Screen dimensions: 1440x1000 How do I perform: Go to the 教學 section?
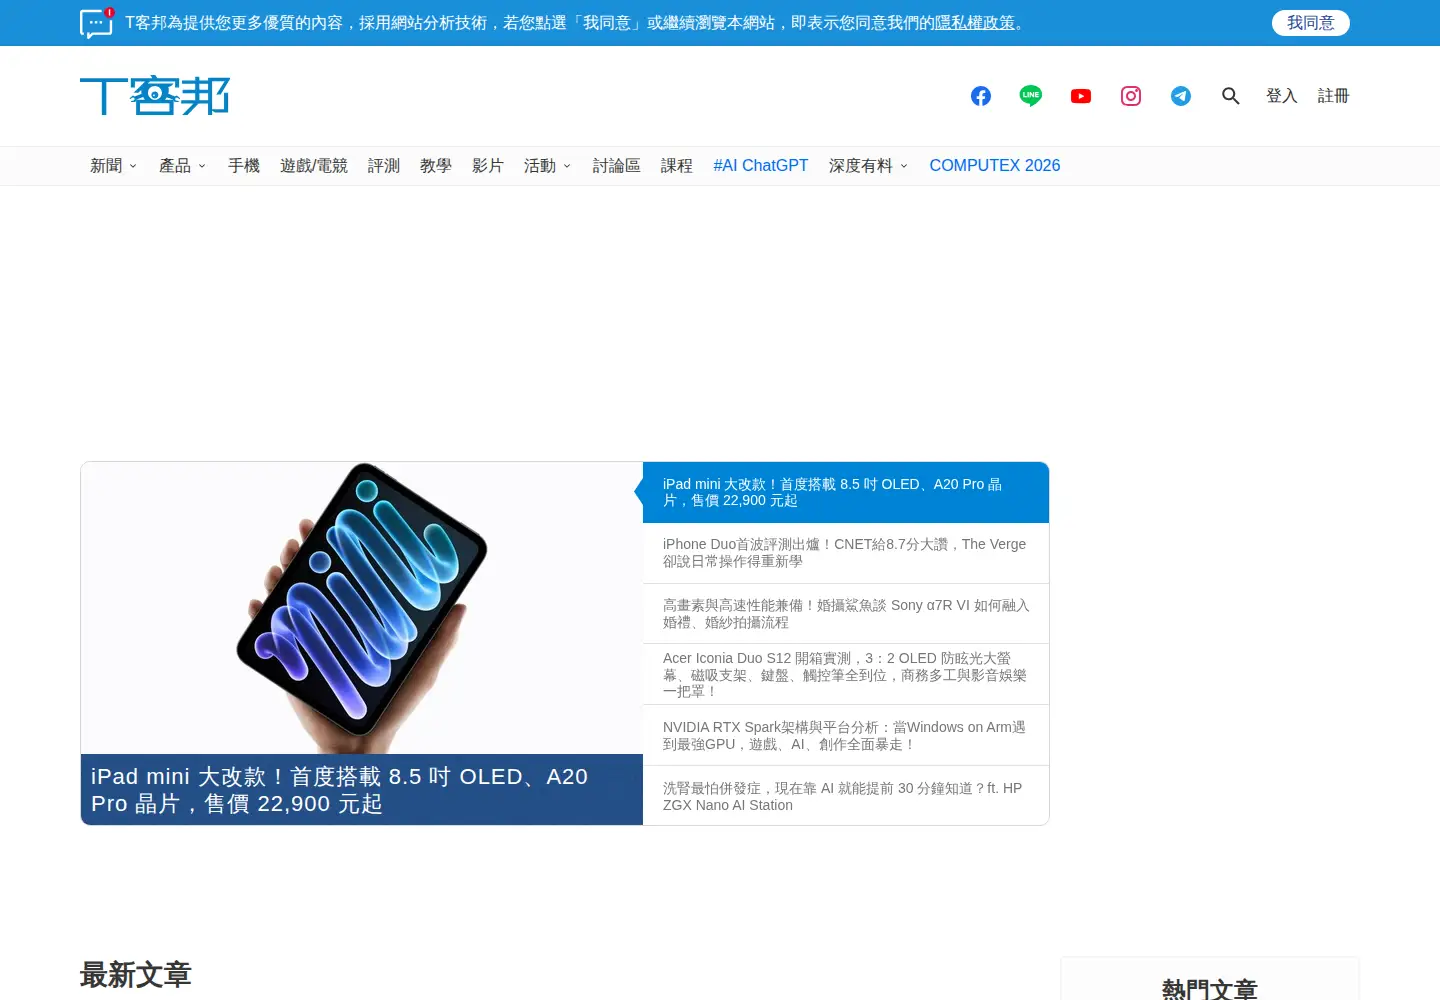coord(436,166)
